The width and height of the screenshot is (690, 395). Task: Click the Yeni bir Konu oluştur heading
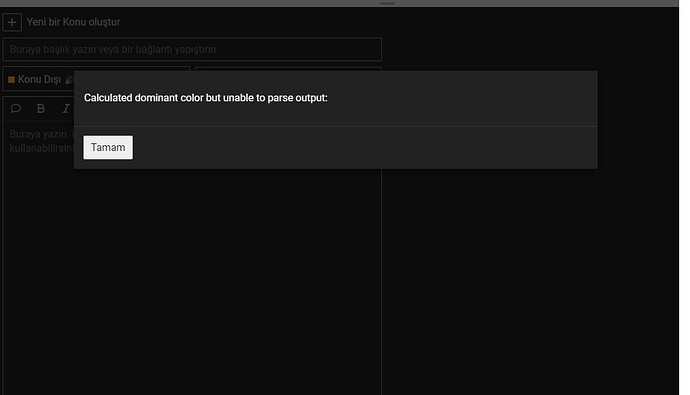pyautogui.click(x=73, y=22)
